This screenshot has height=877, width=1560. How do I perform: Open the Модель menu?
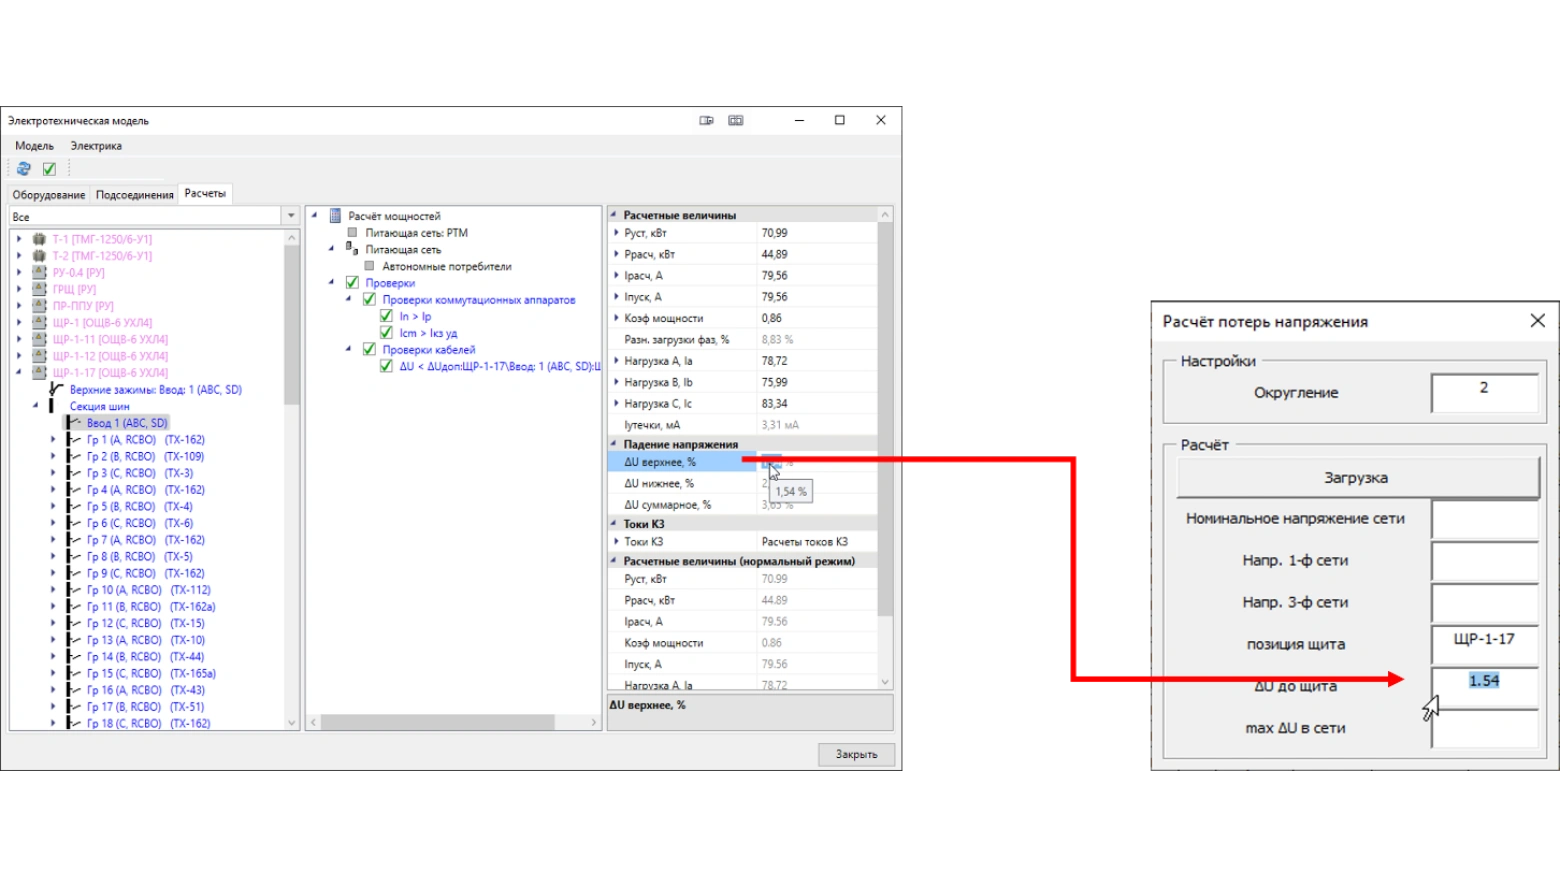coord(35,146)
